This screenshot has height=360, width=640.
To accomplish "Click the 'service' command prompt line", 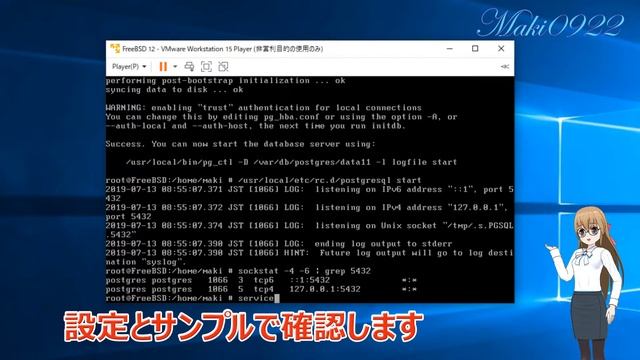I will click(193, 298).
